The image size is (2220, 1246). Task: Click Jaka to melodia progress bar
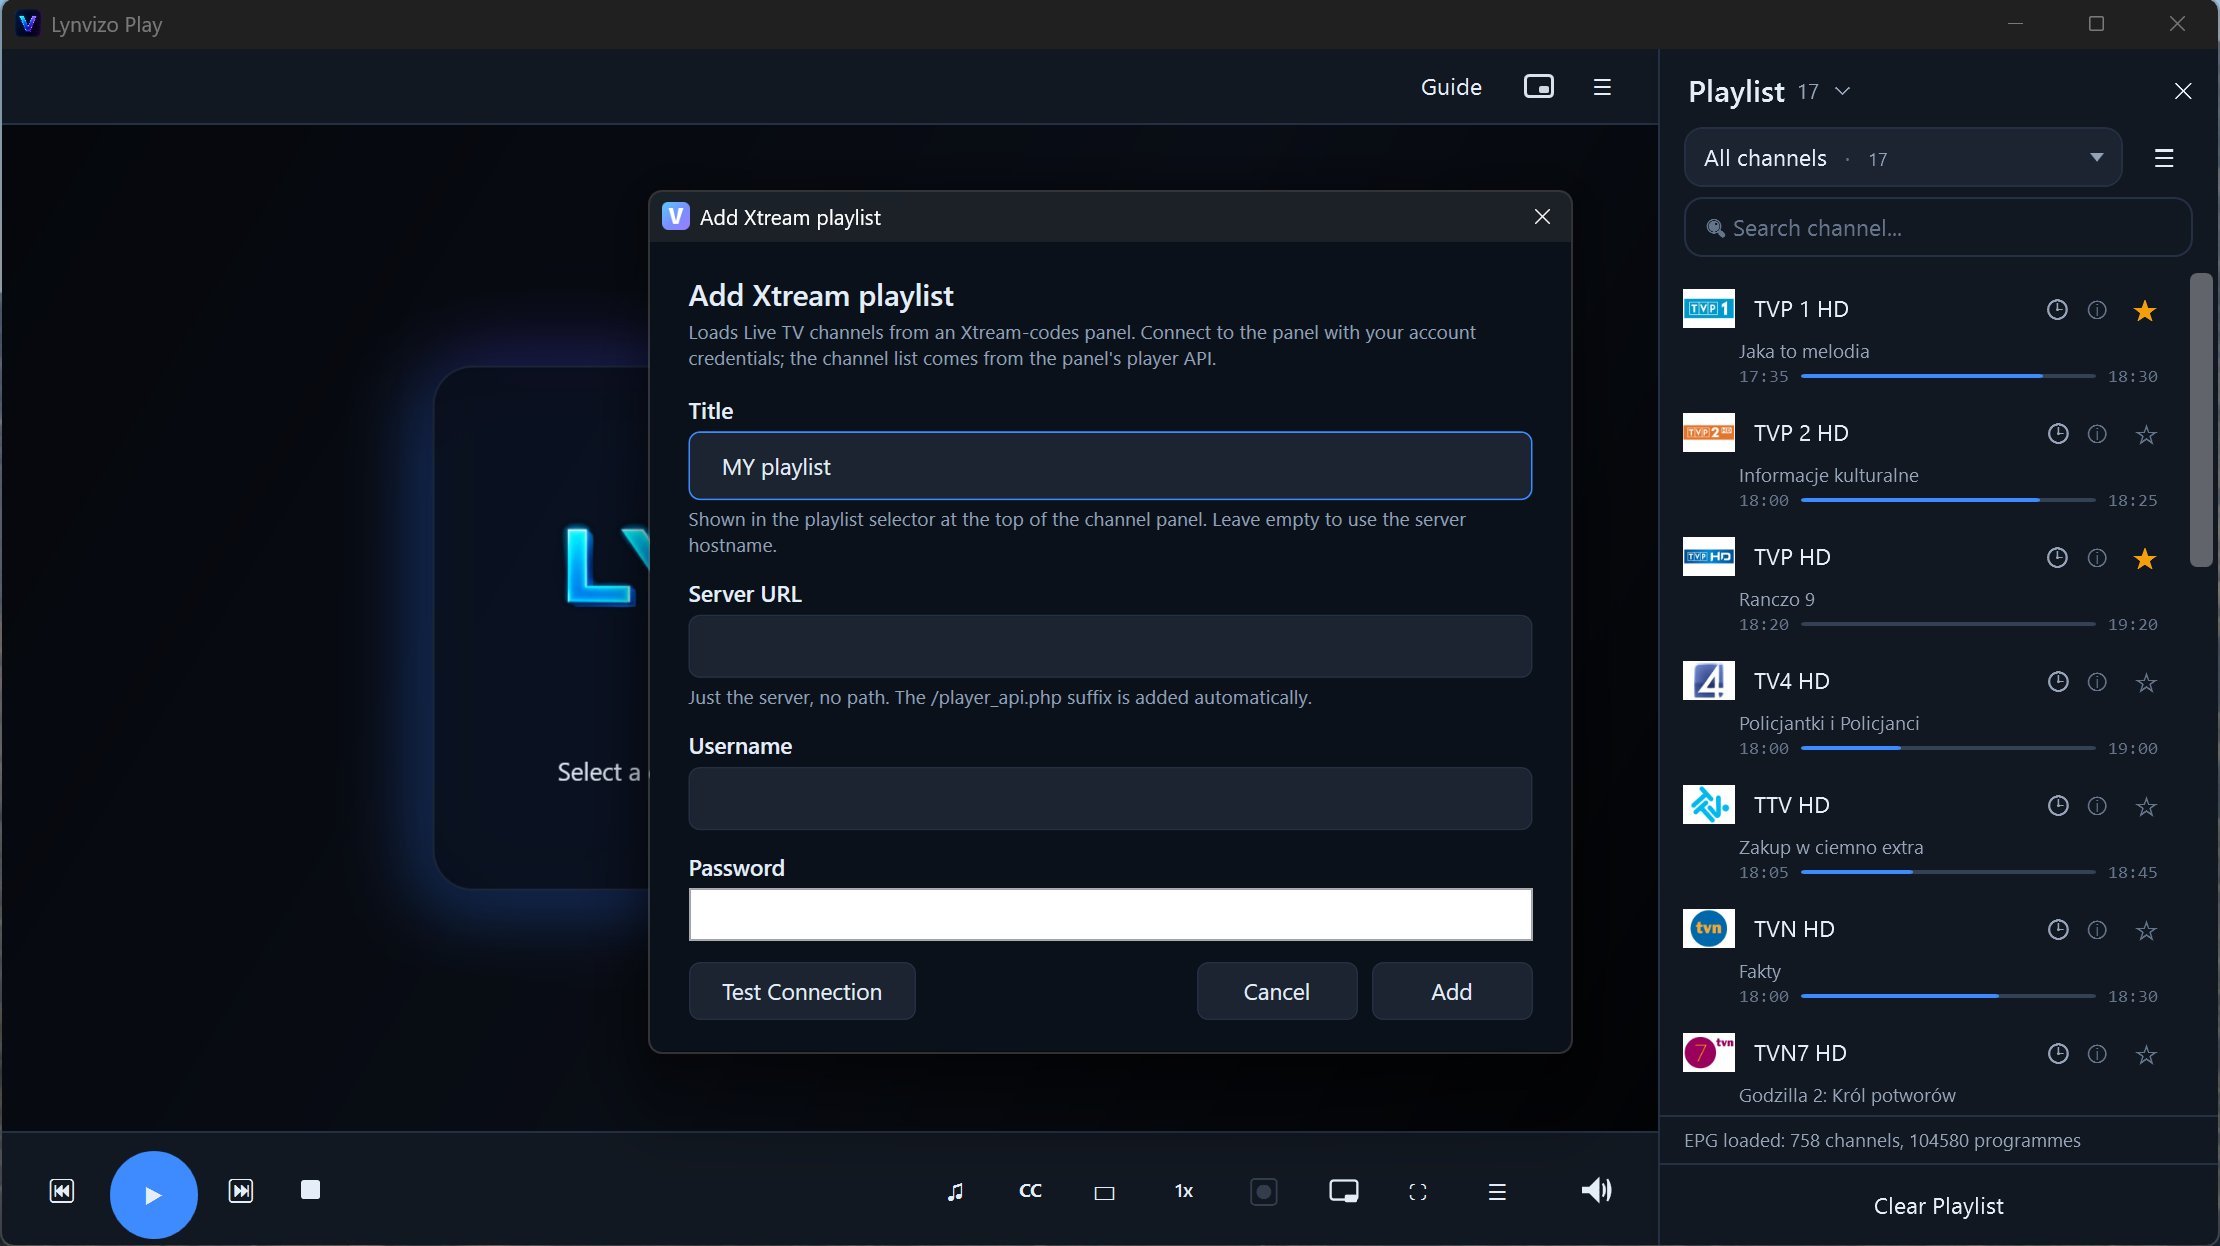point(1948,377)
